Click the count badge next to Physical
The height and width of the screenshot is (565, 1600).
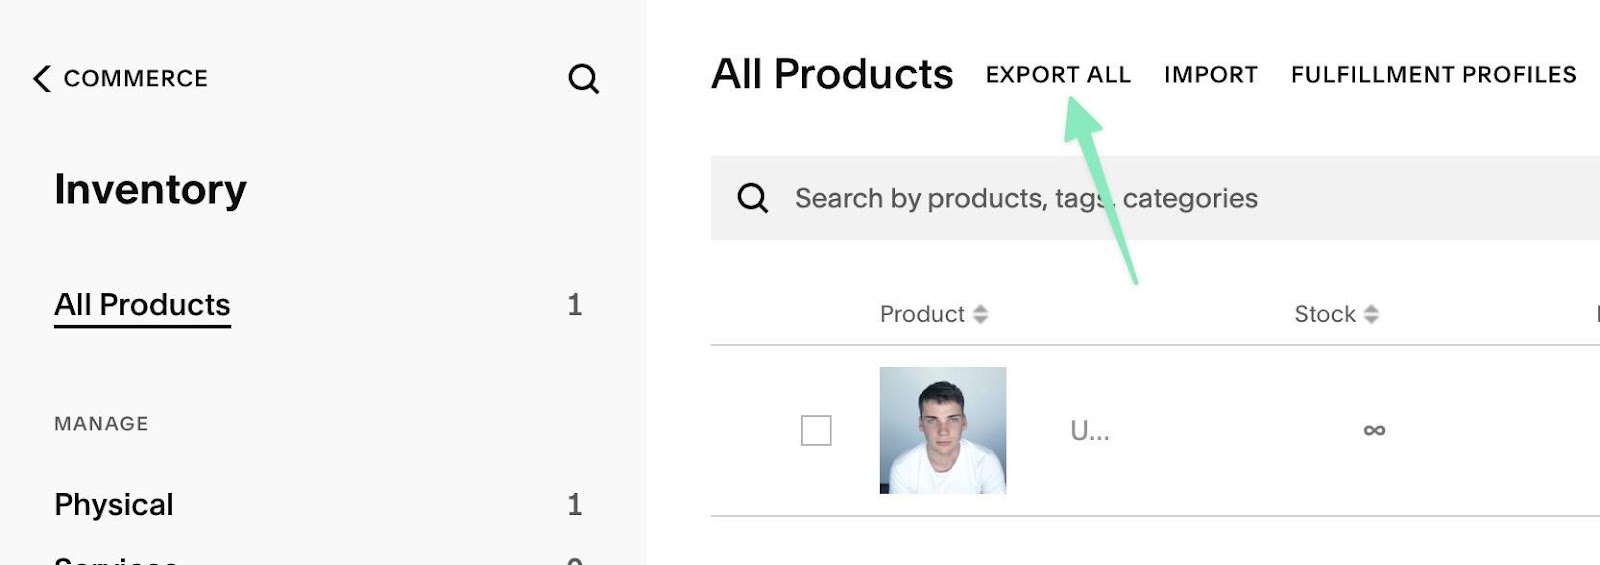[x=574, y=505]
